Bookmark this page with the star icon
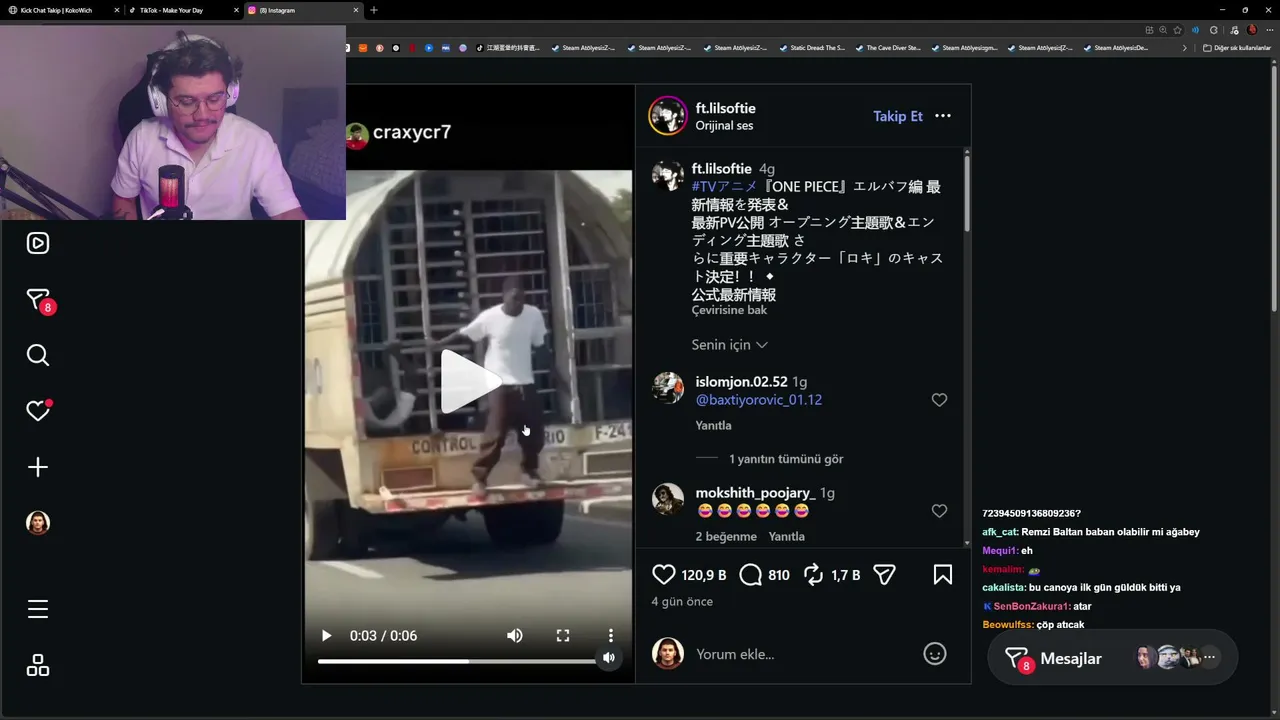This screenshot has width=1280, height=720. 1178,30
